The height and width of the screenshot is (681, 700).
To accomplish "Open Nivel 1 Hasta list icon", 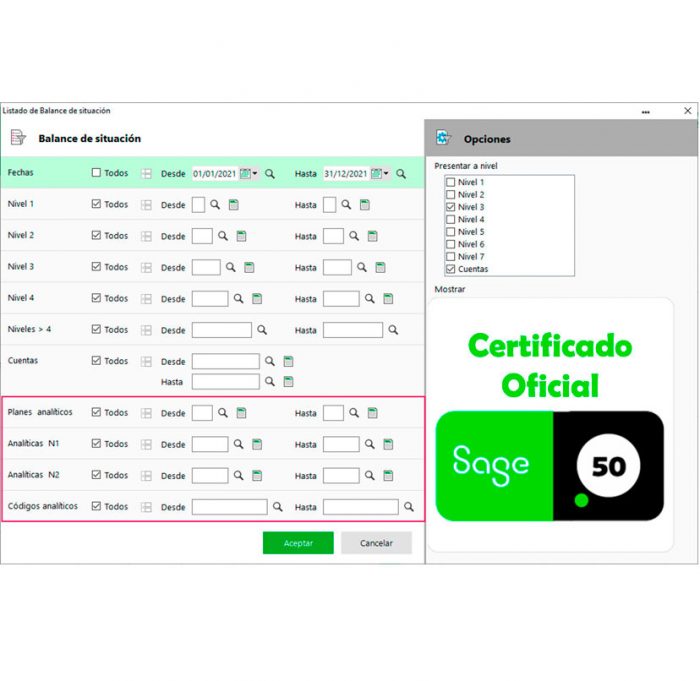I will [365, 205].
